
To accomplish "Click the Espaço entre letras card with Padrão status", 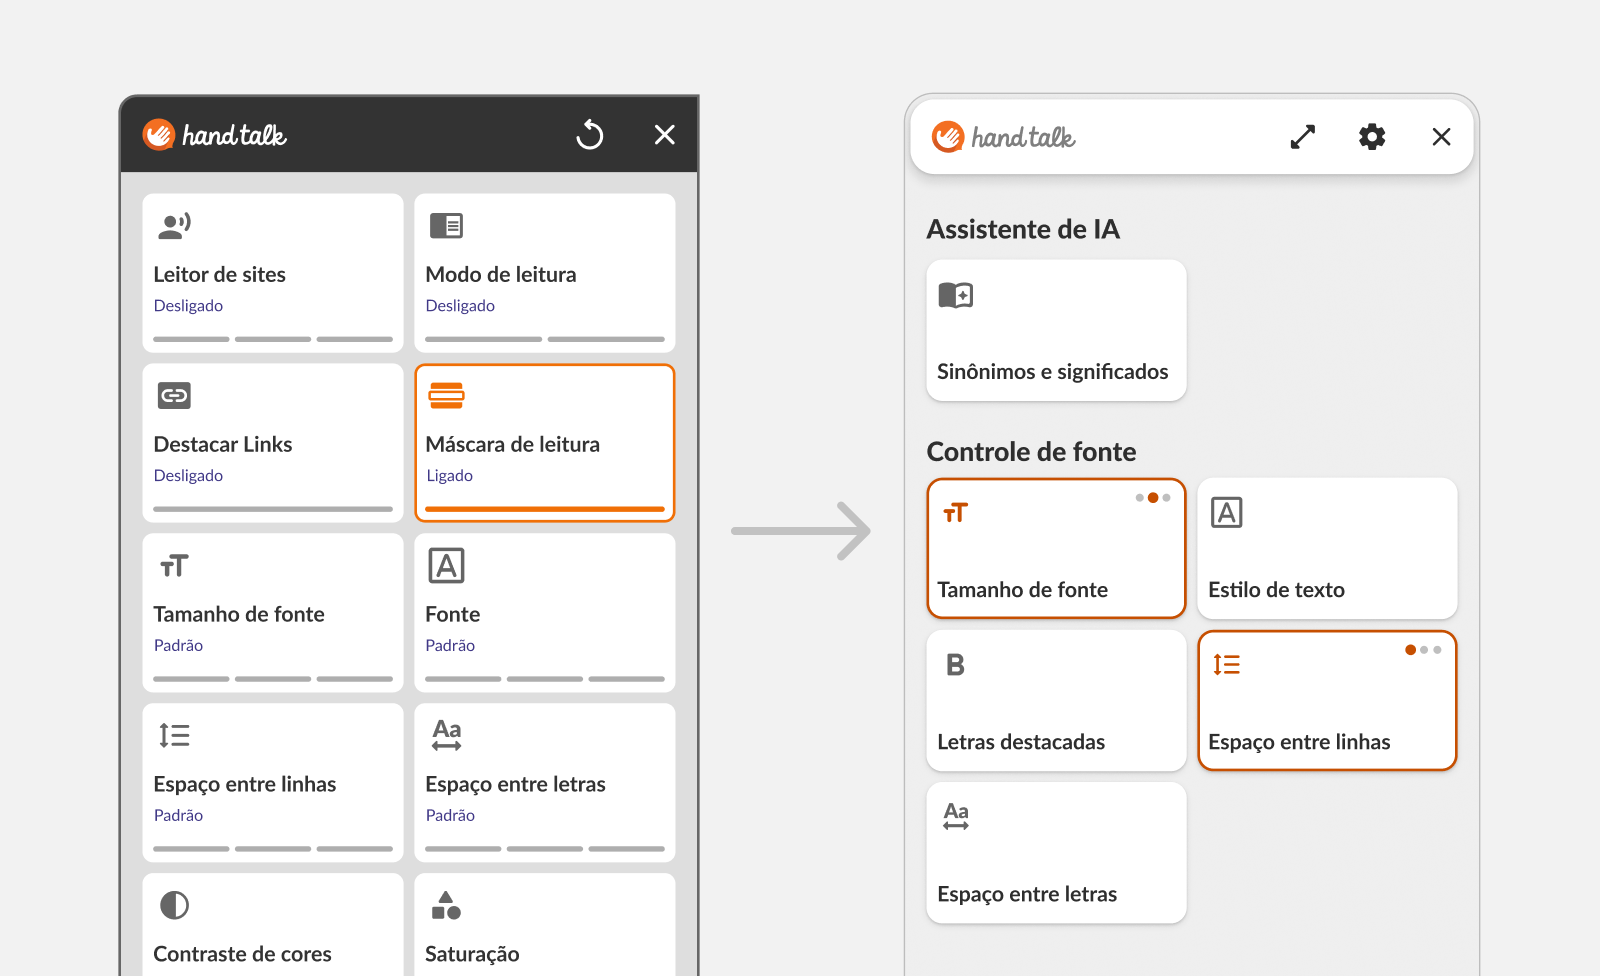I will (x=544, y=783).
